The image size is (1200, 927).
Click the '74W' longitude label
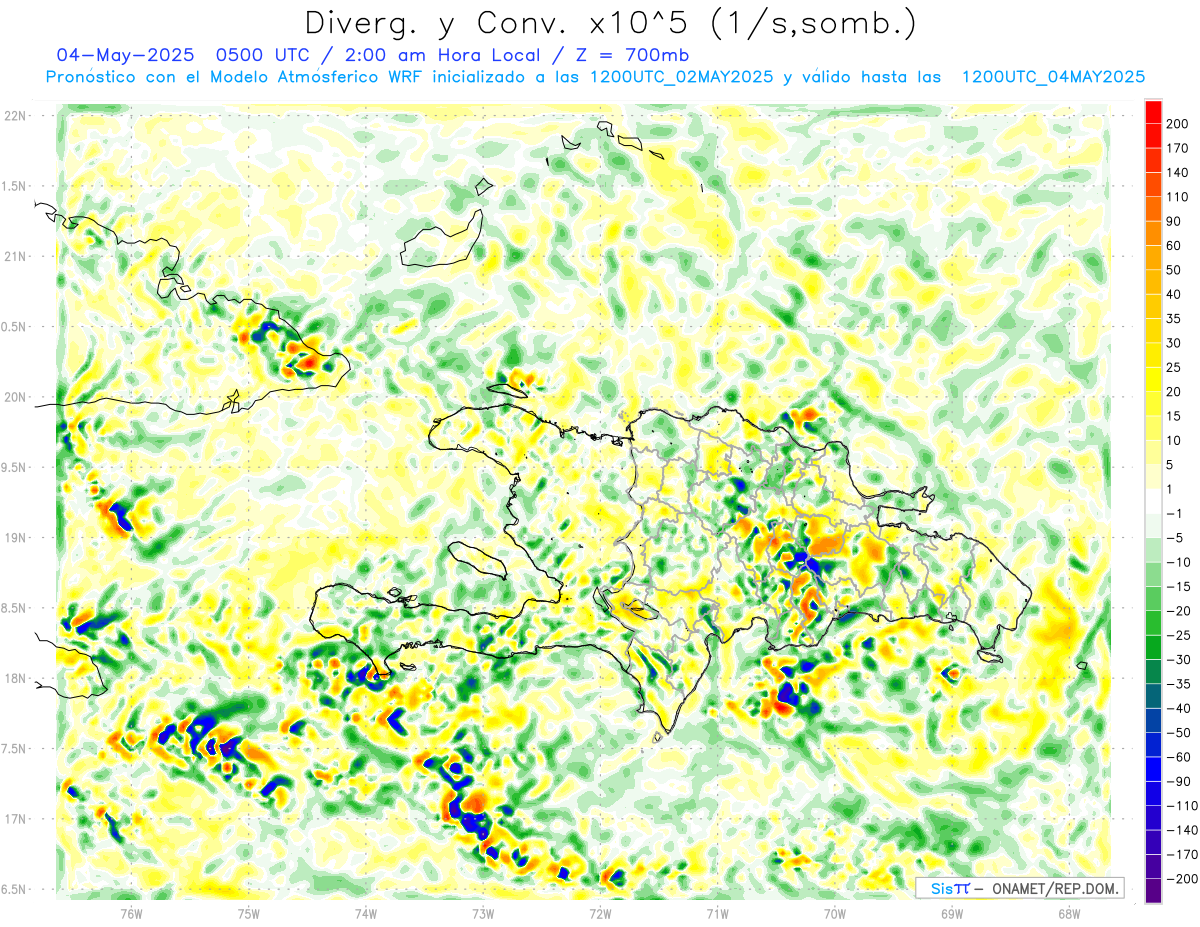pos(366,913)
